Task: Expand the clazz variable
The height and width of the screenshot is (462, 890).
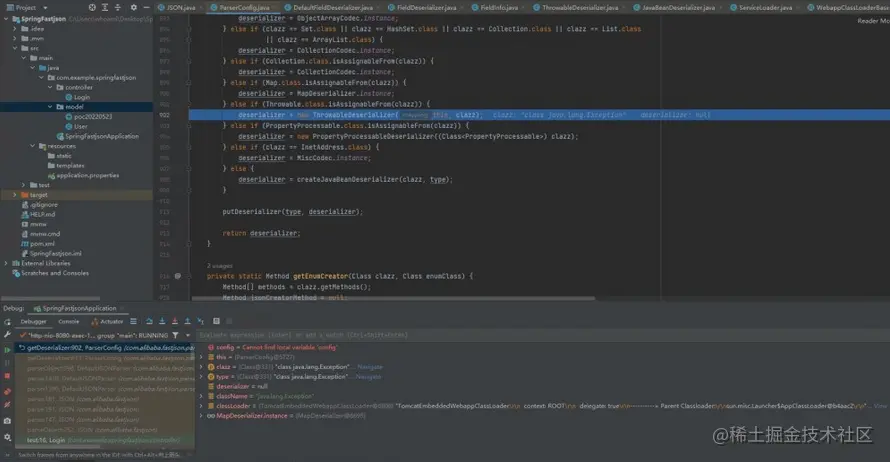Action: point(201,367)
